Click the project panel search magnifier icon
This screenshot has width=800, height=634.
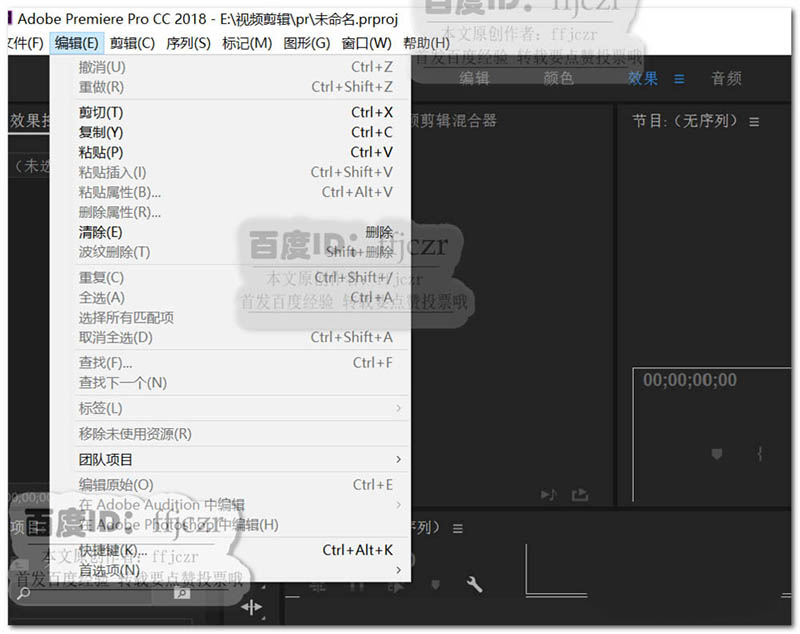coord(24,593)
